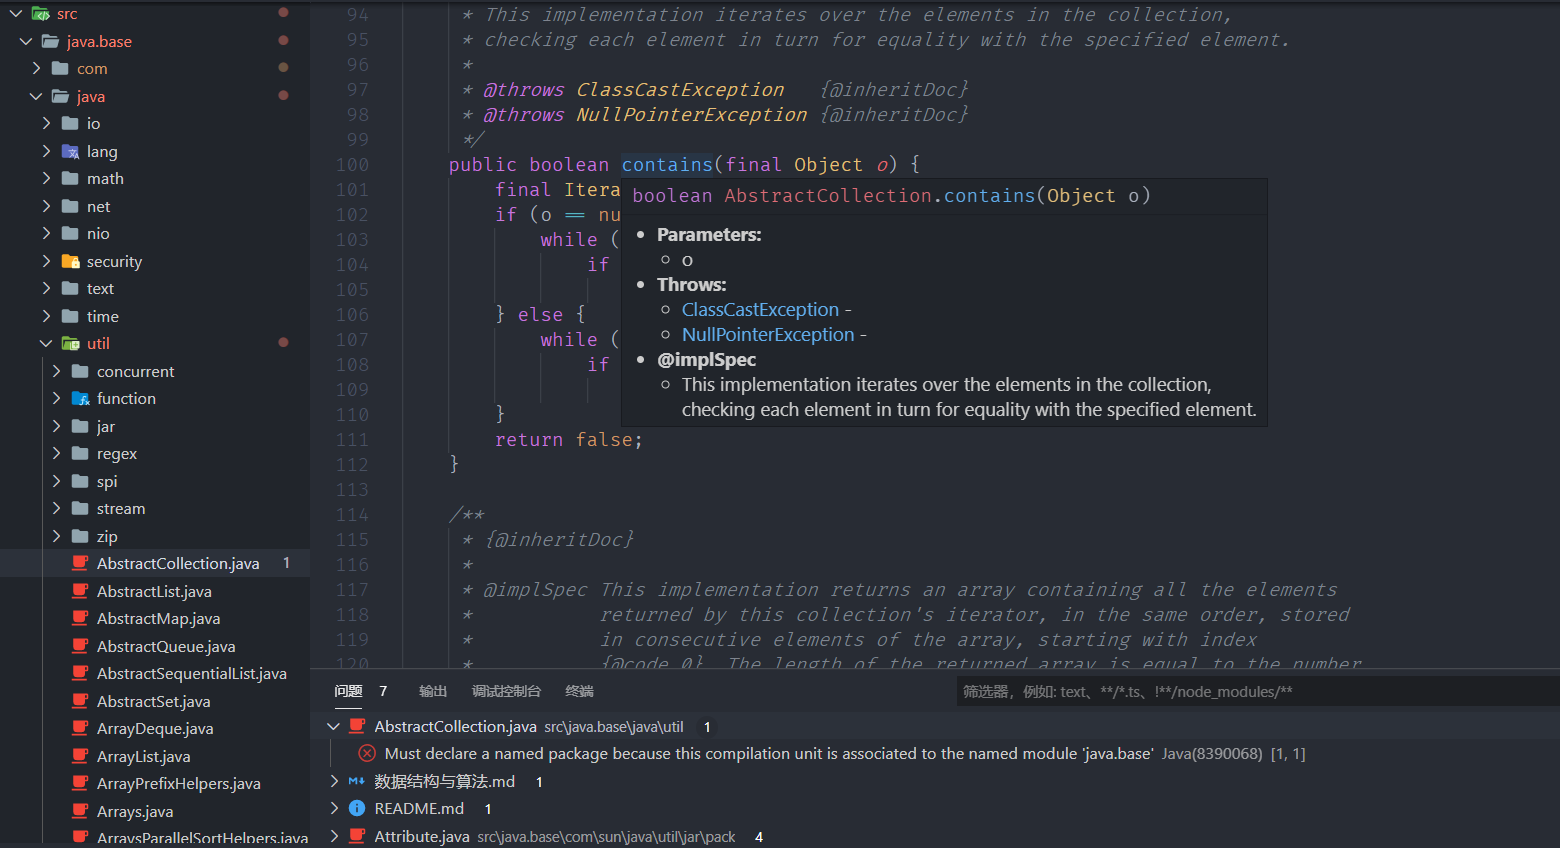Click the security package folder icon
1560x848 pixels.
72,261
